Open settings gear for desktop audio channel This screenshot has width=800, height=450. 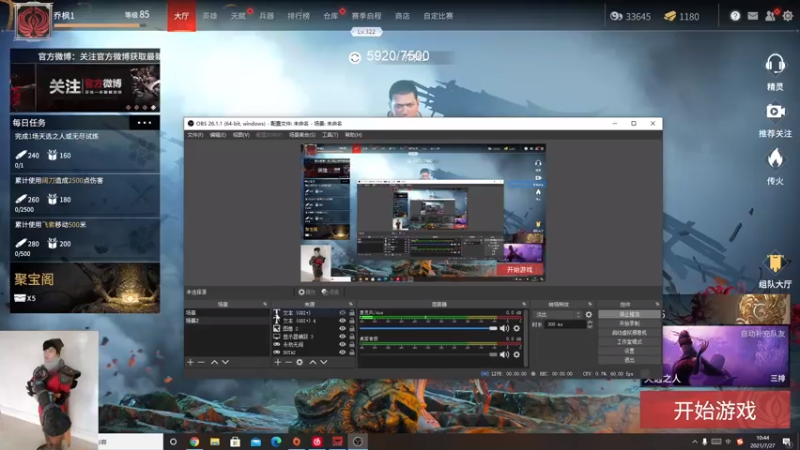coord(516,354)
